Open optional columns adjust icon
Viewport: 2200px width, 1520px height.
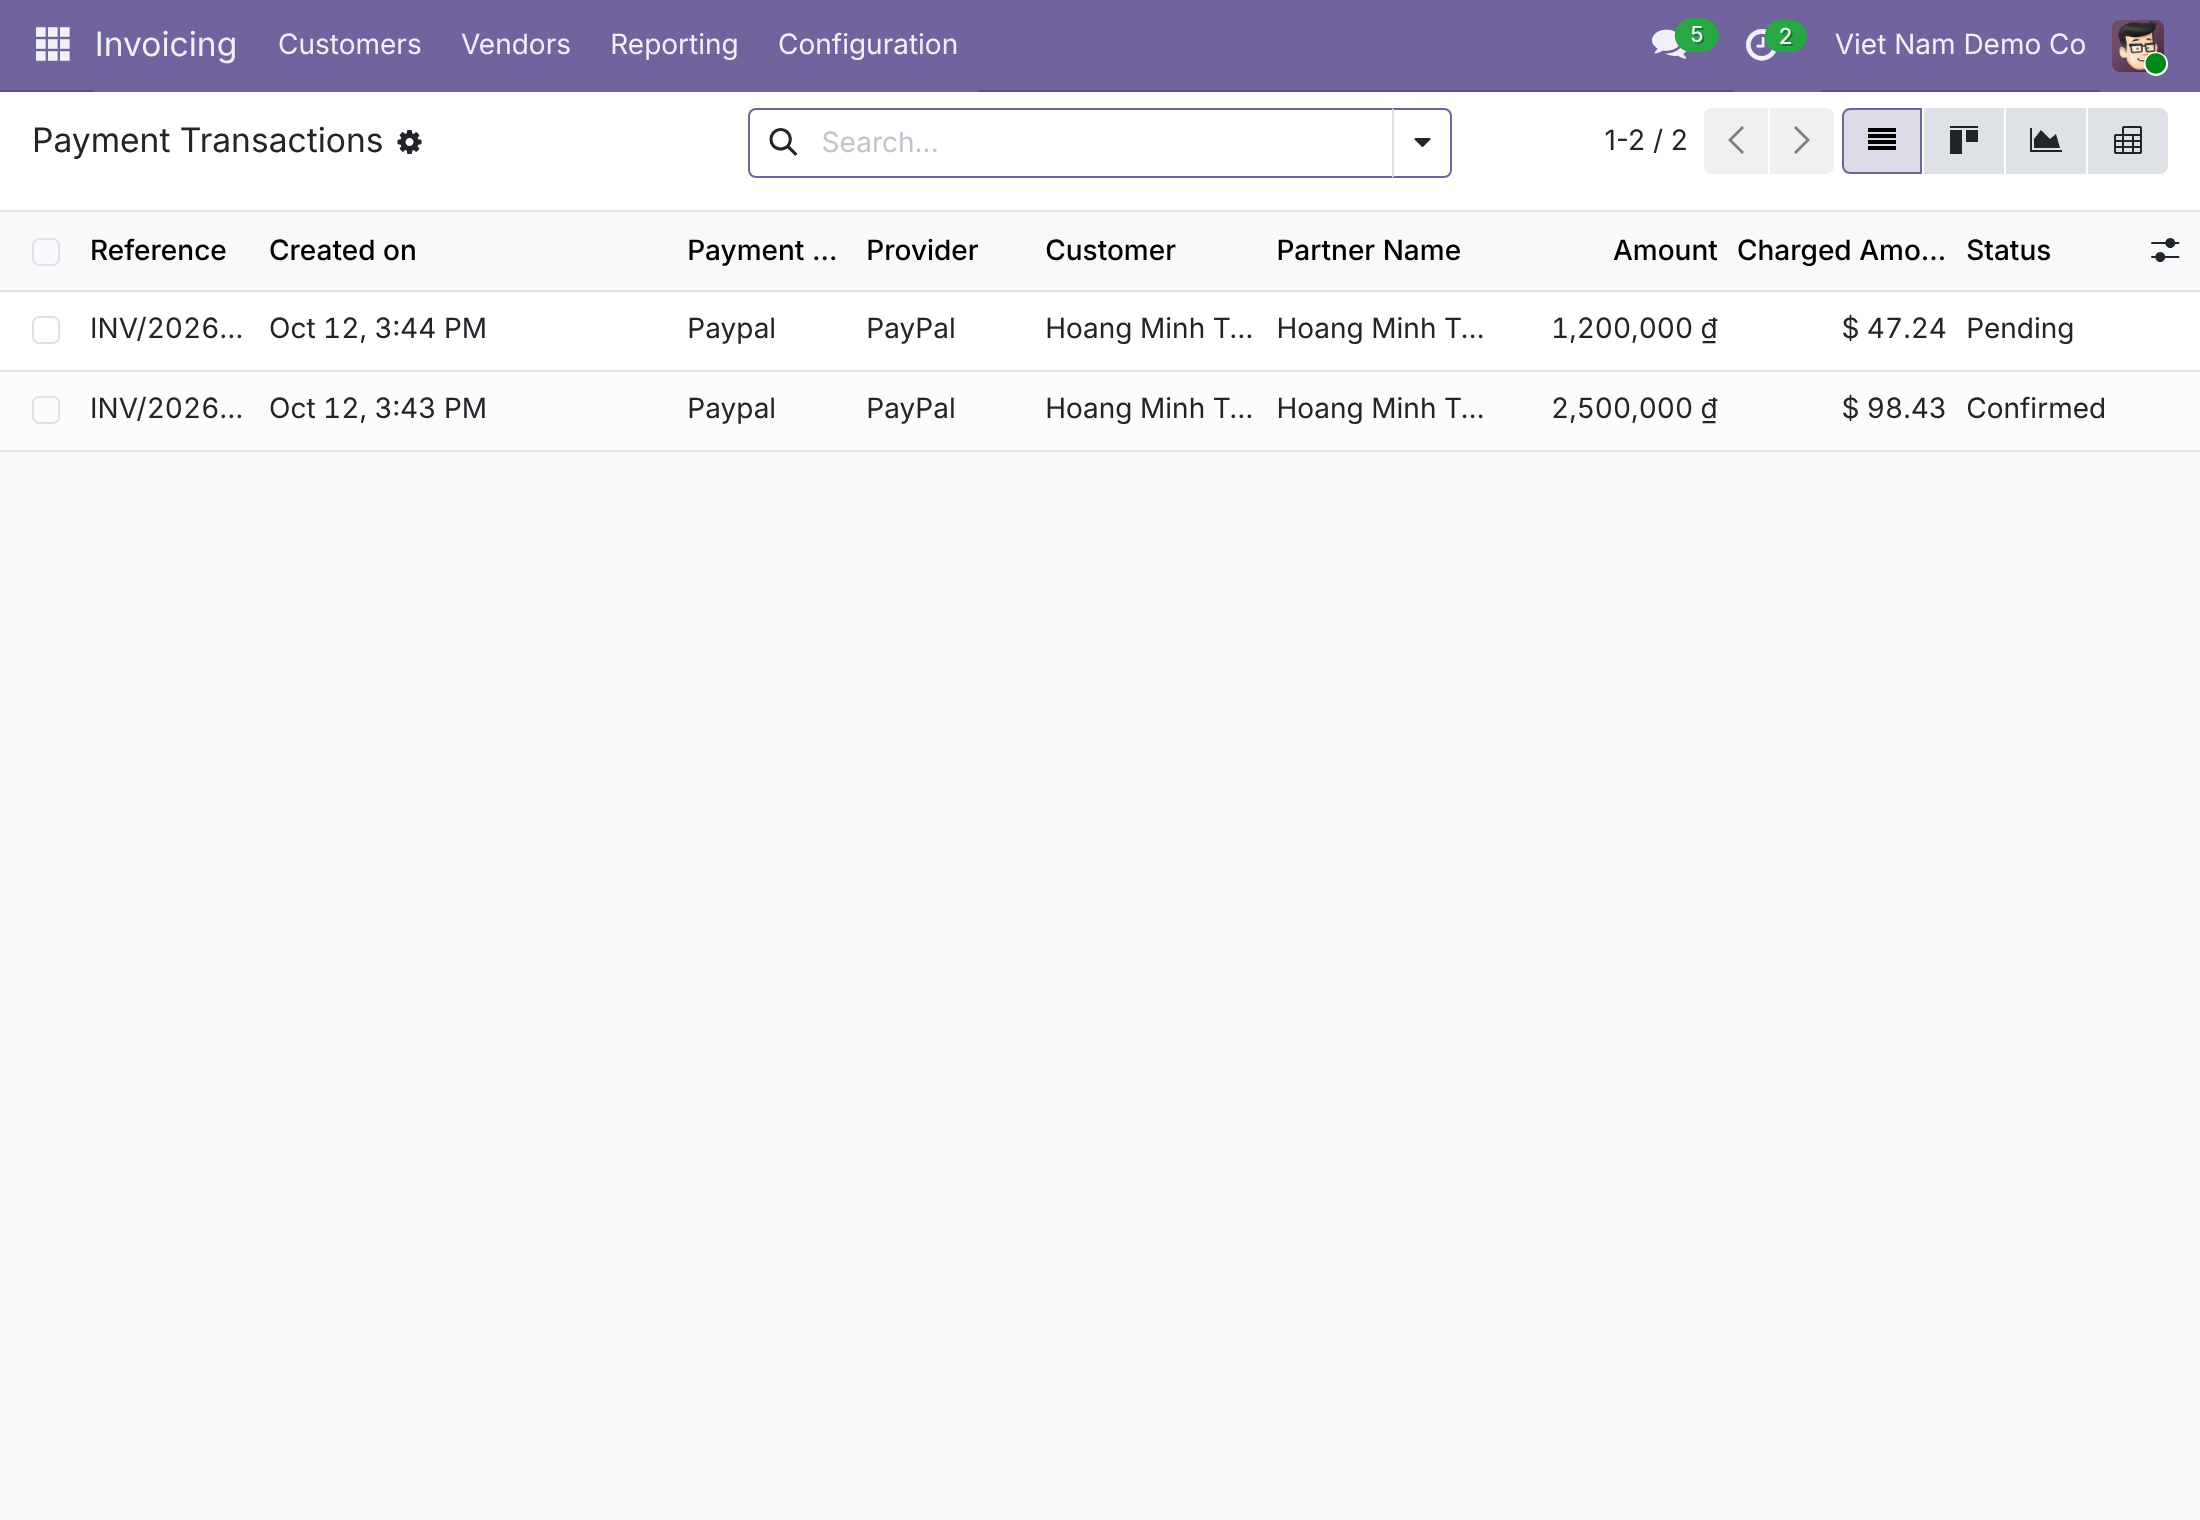(2164, 250)
